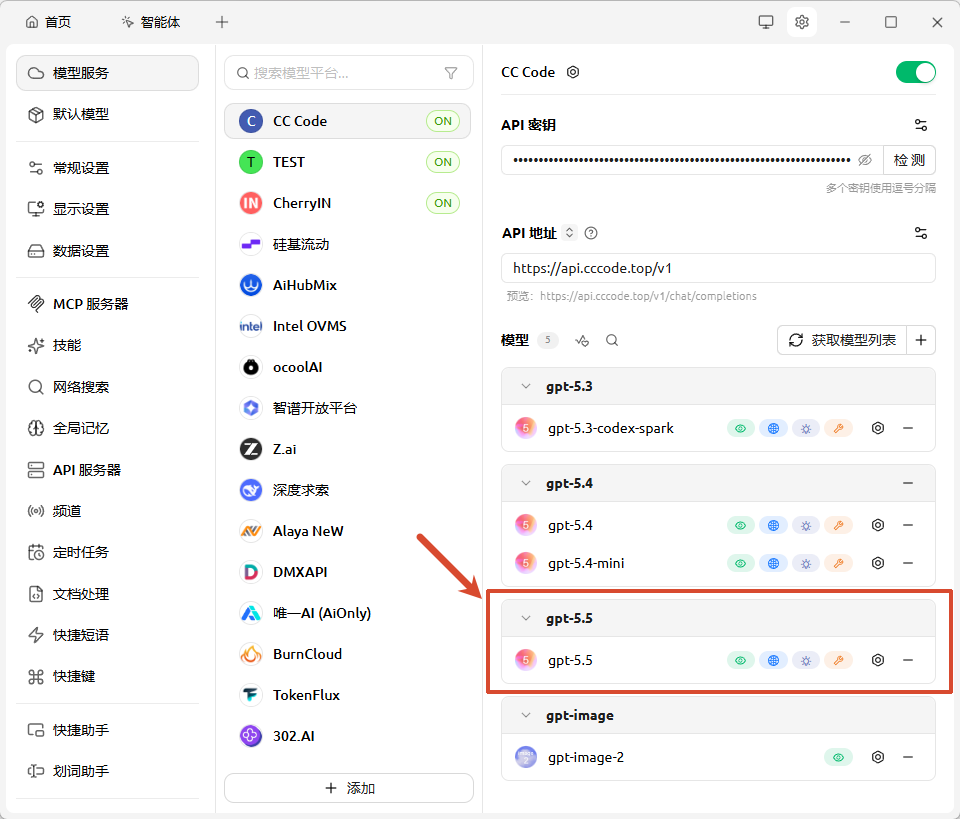
Task: Open settings for gpt-5.3-codex-spark
Action: [x=877, y=428]
